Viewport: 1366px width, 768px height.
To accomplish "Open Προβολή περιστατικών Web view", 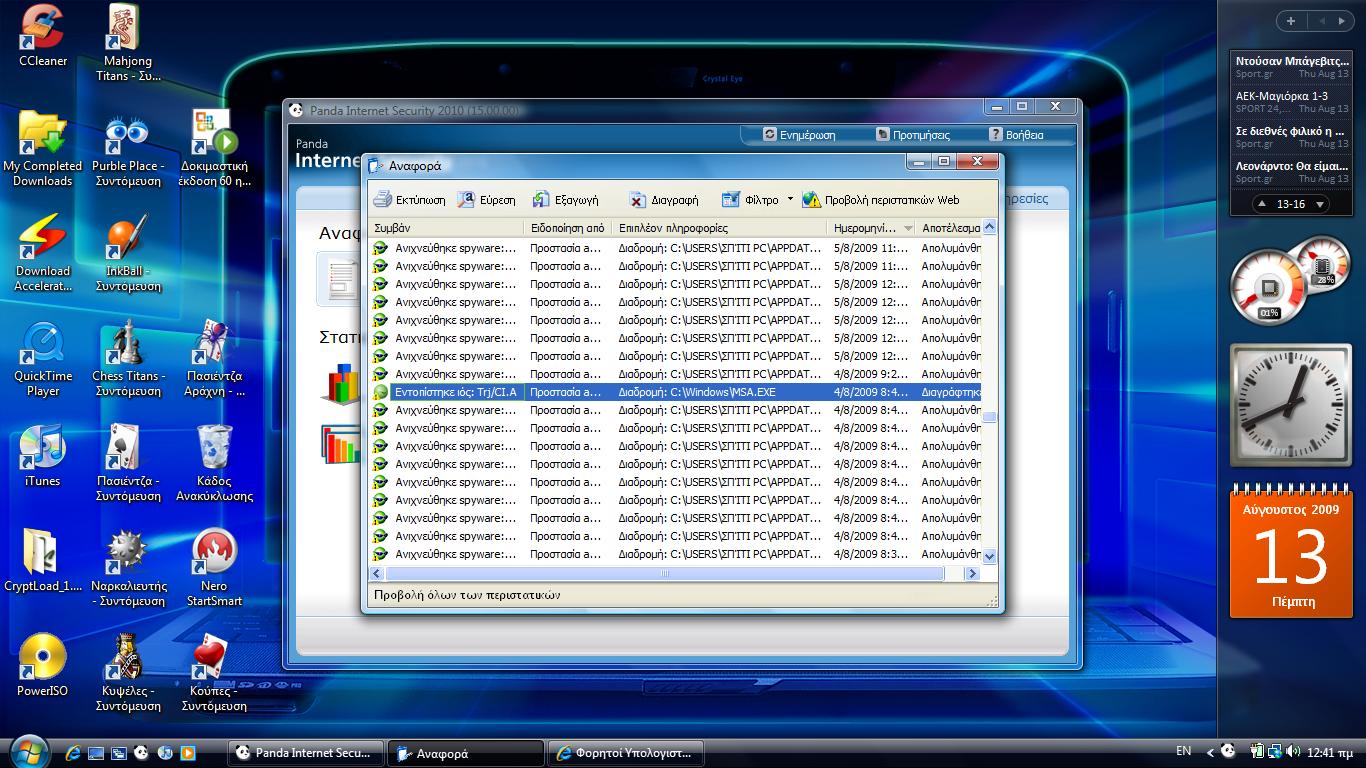I will tap(811, 200).
